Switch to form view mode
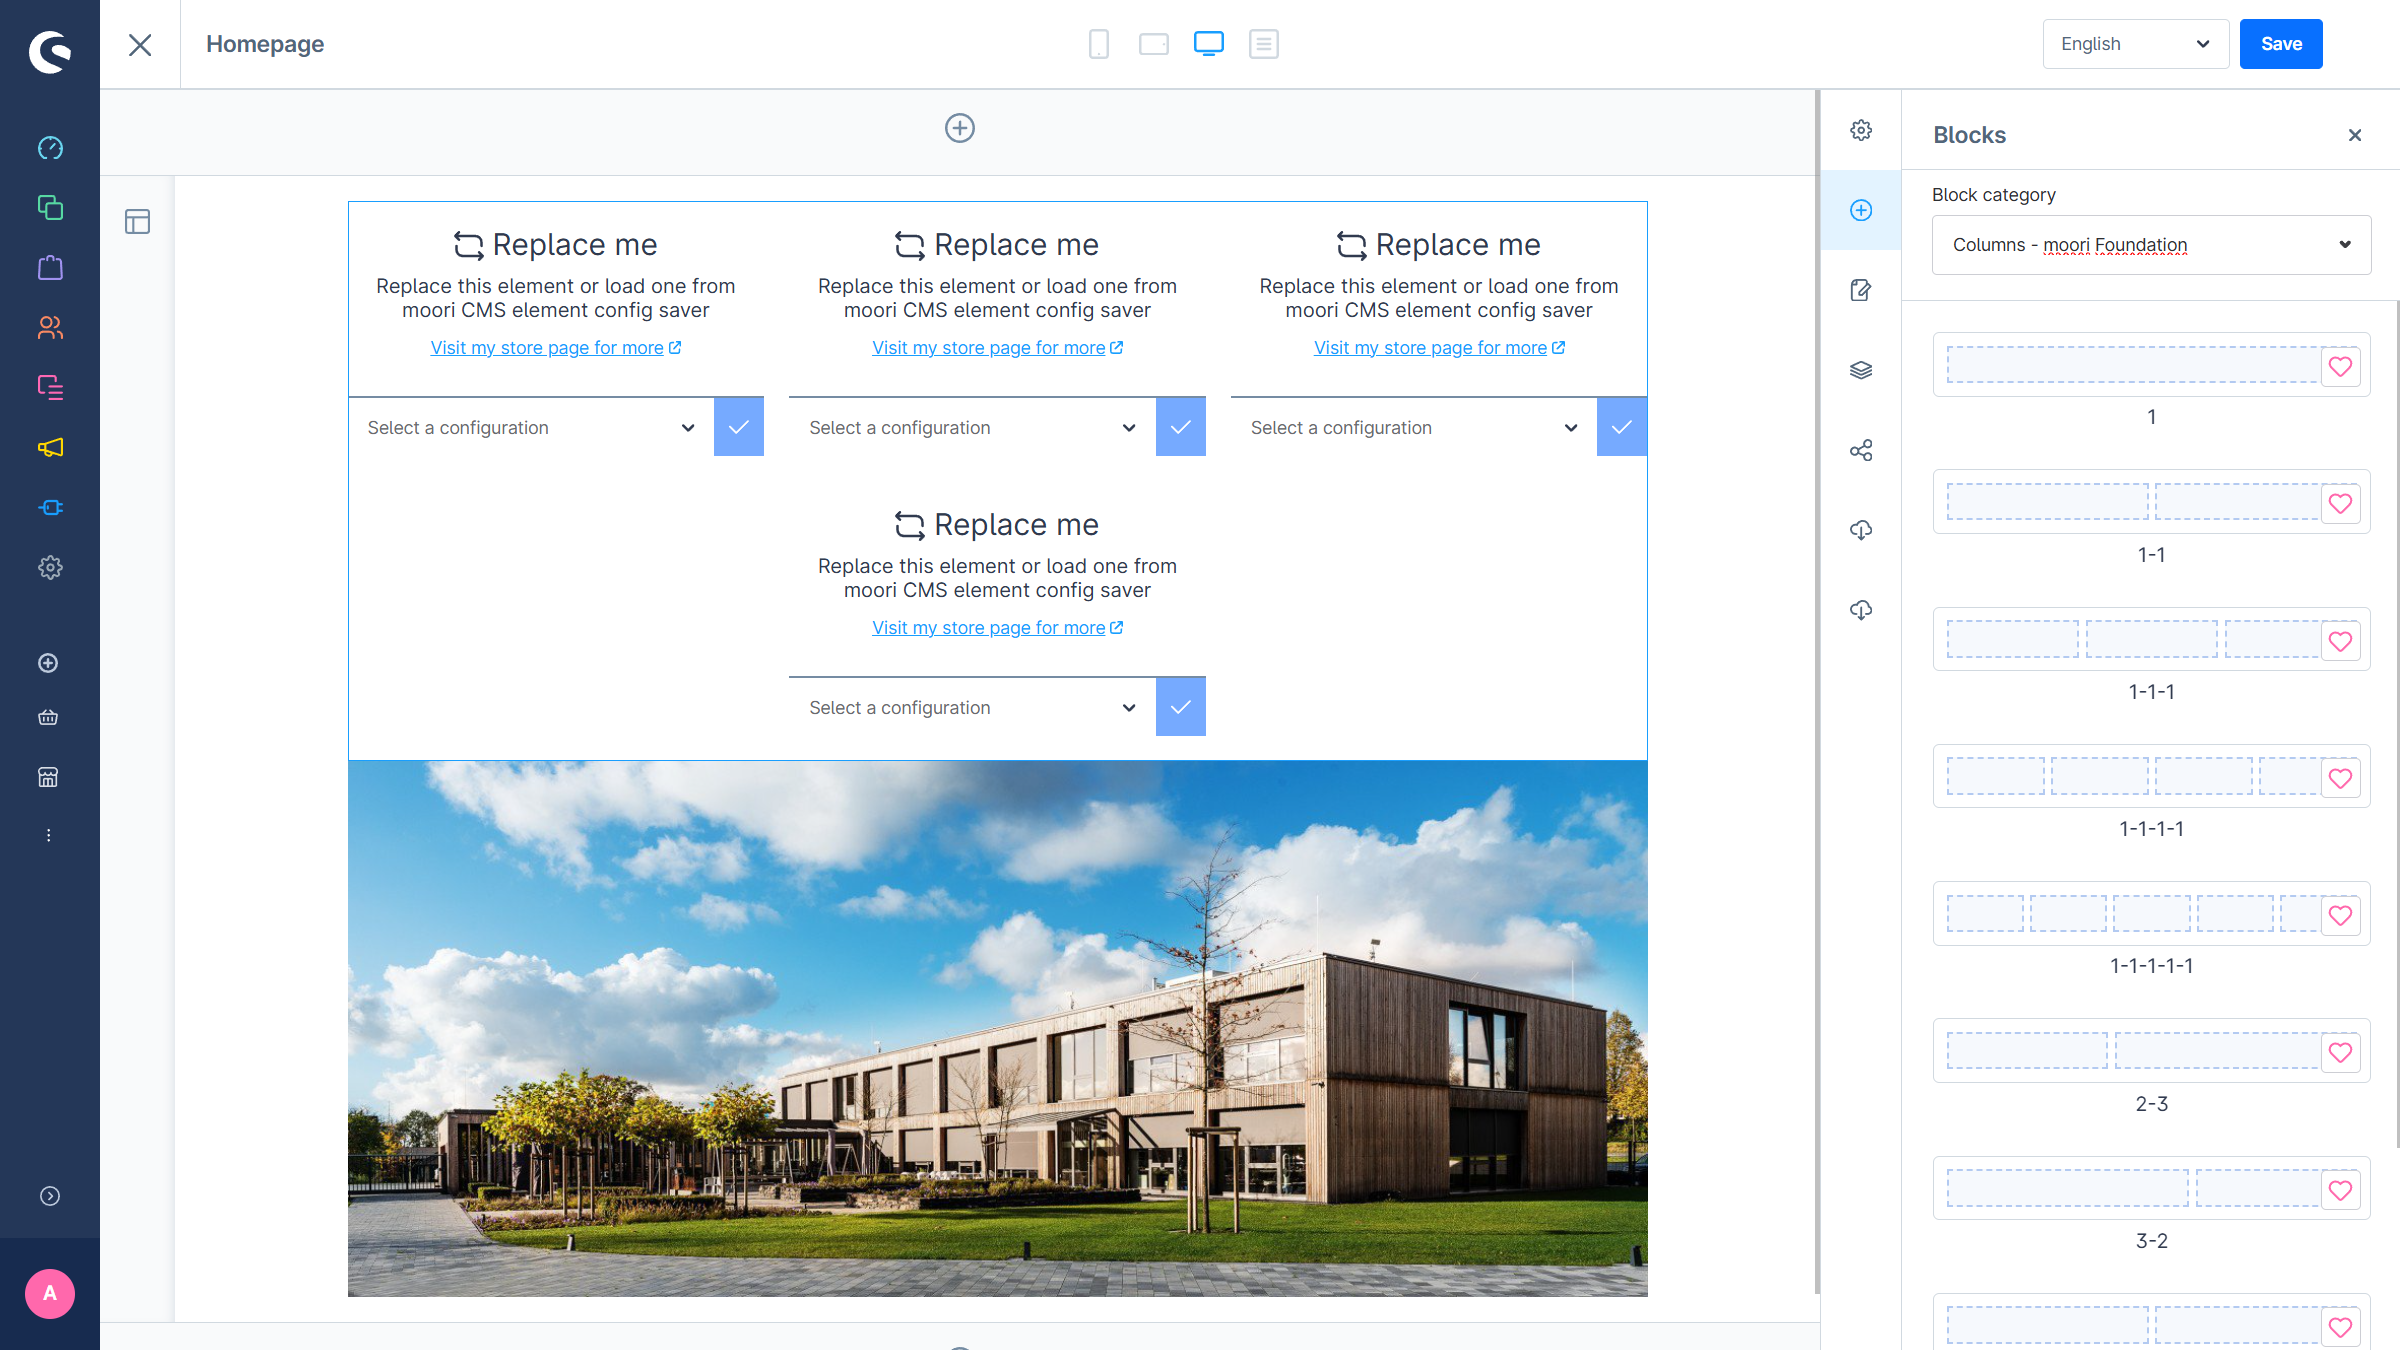This screenshot has height=1350, width=2400. click(1264, 44)
